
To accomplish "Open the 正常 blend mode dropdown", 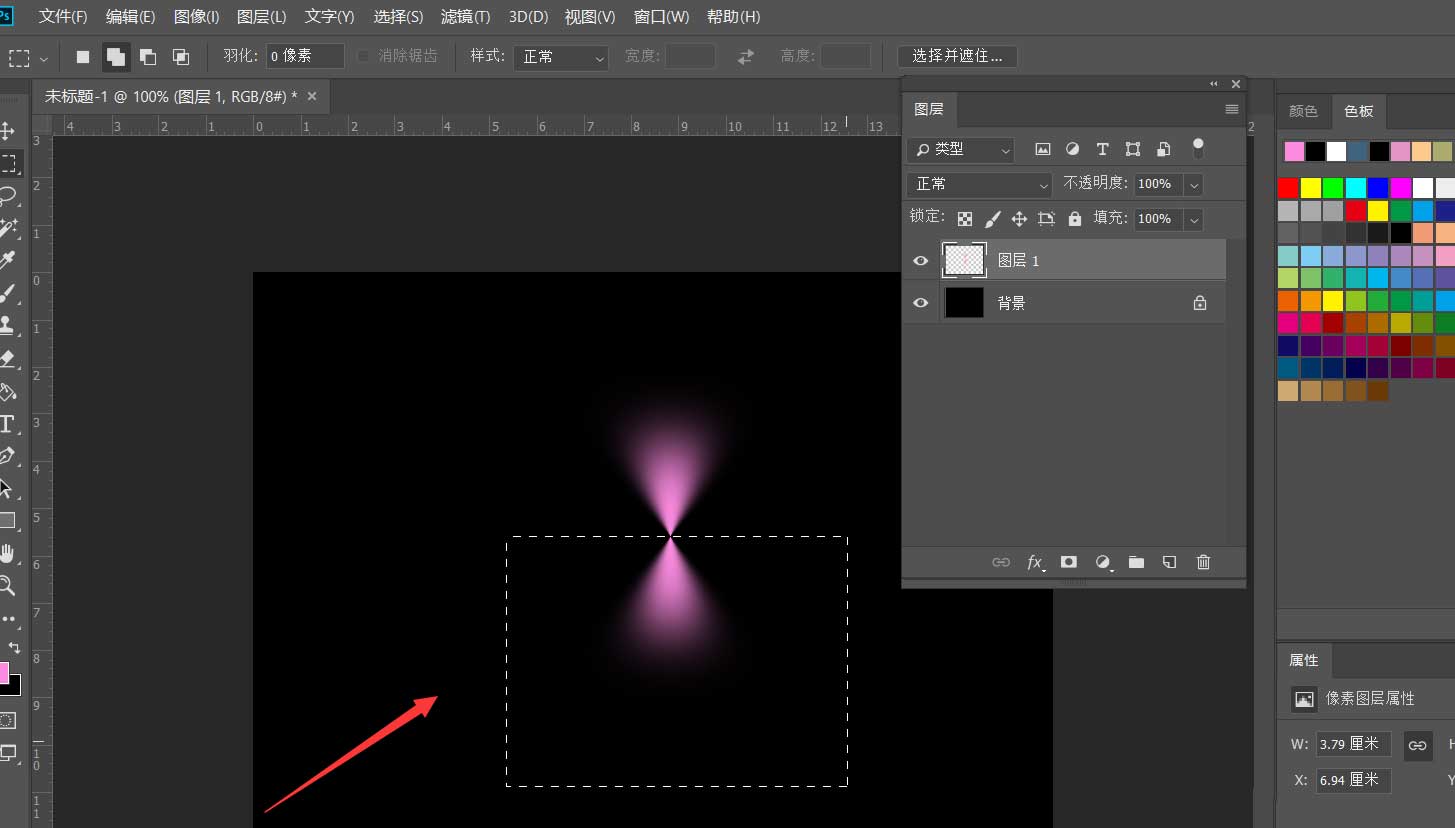I will click(979, 184).
